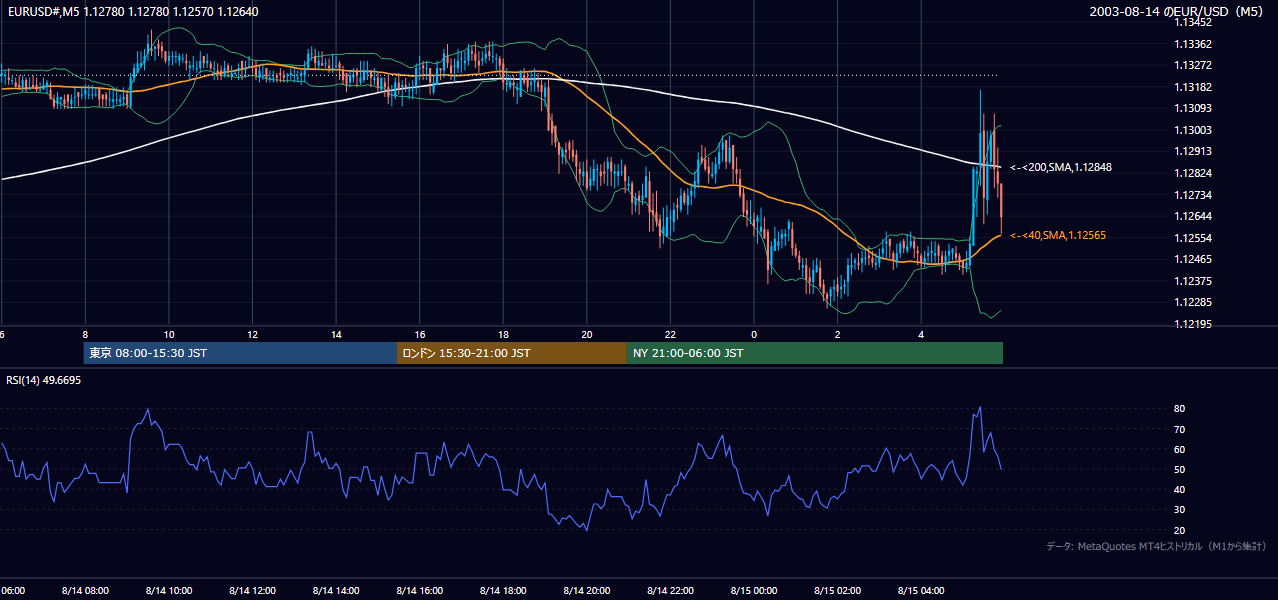Click the RSI(14) 49.6695 indicator label
Viewport: 1278px width, 600px height.
[x=44, y=380]
